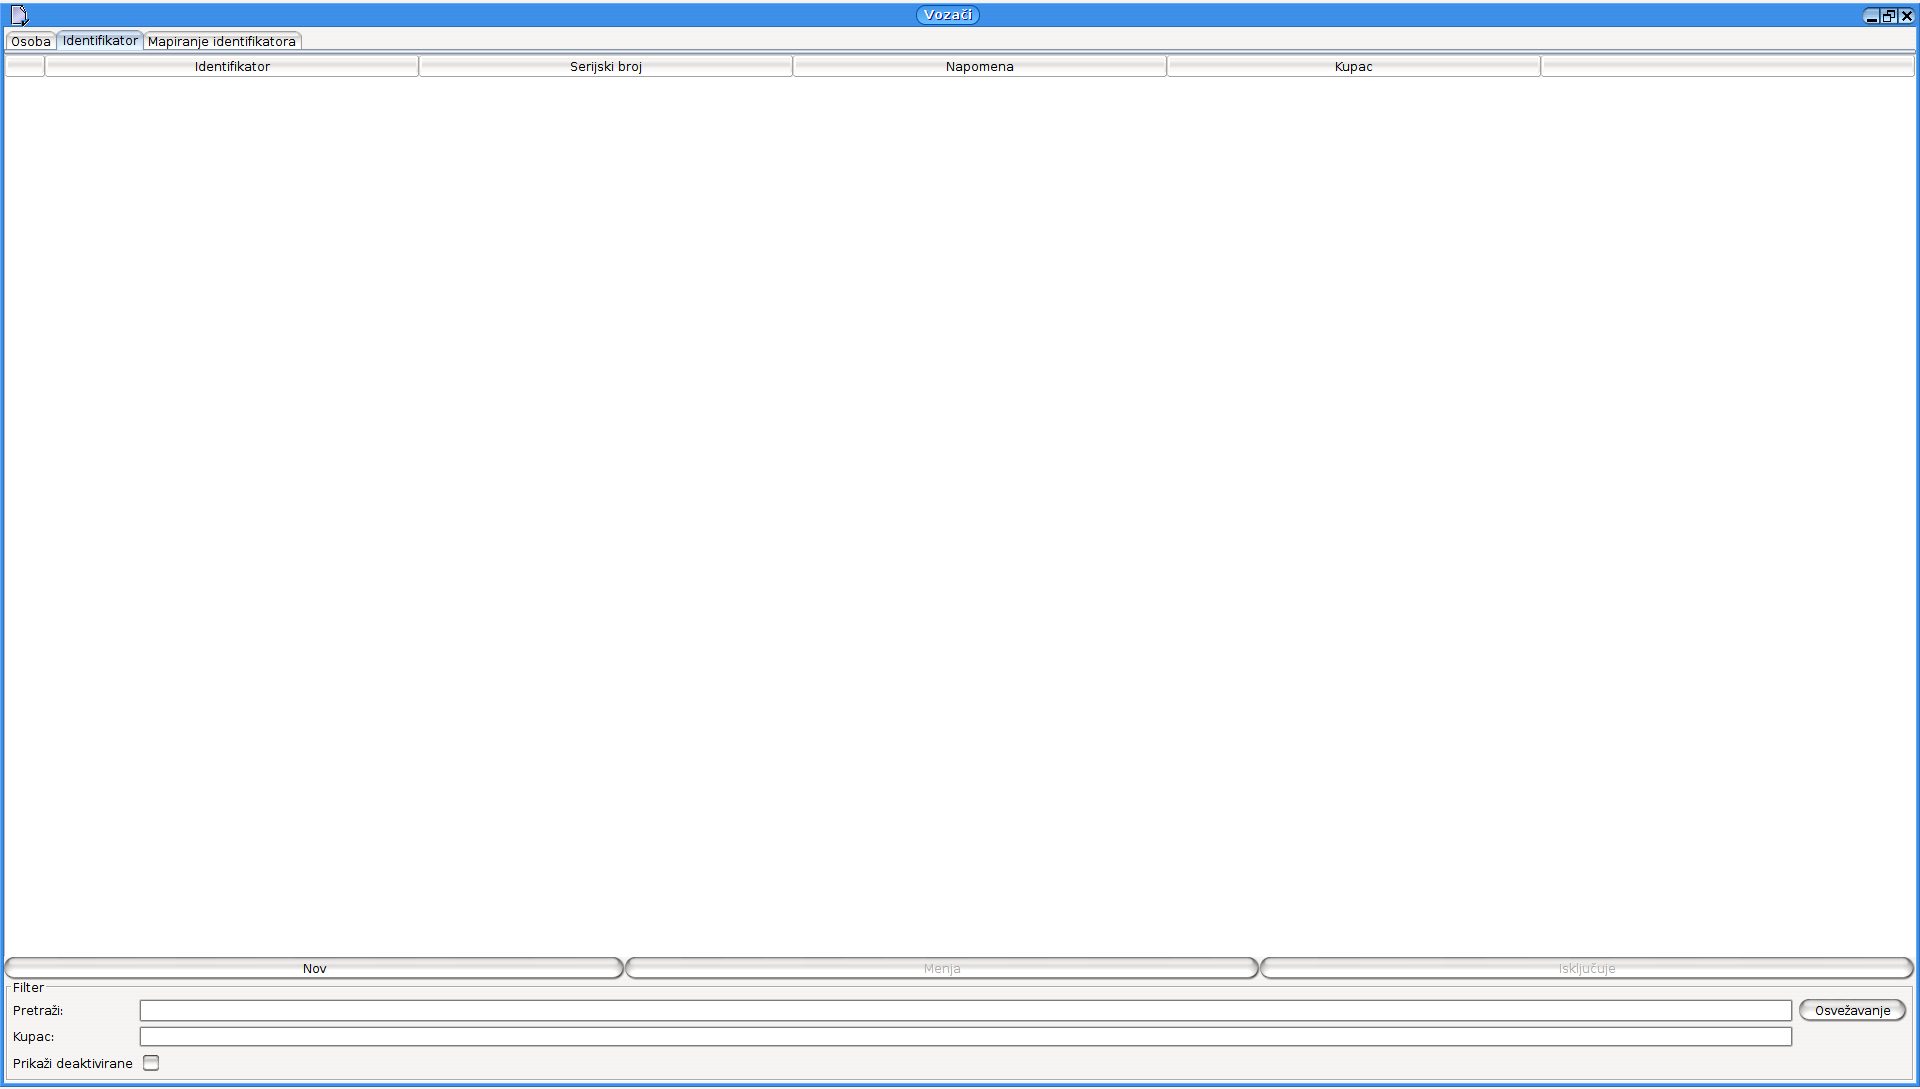Screen dimensions: 1920x1089
Task: Click the empty last column header
Action: coord(1727,66)
